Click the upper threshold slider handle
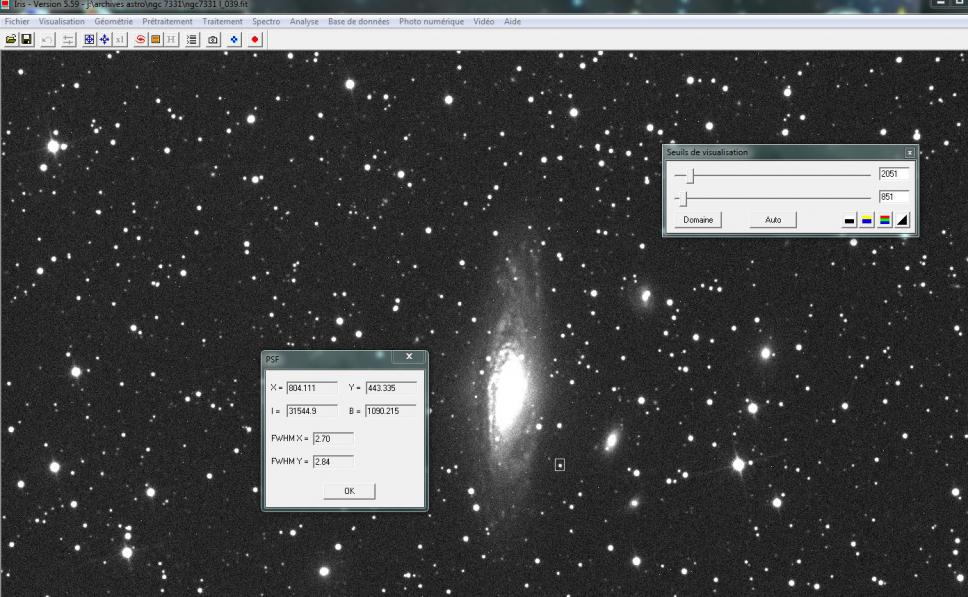Viewport: 968px width, 597px height. (691, 176)
